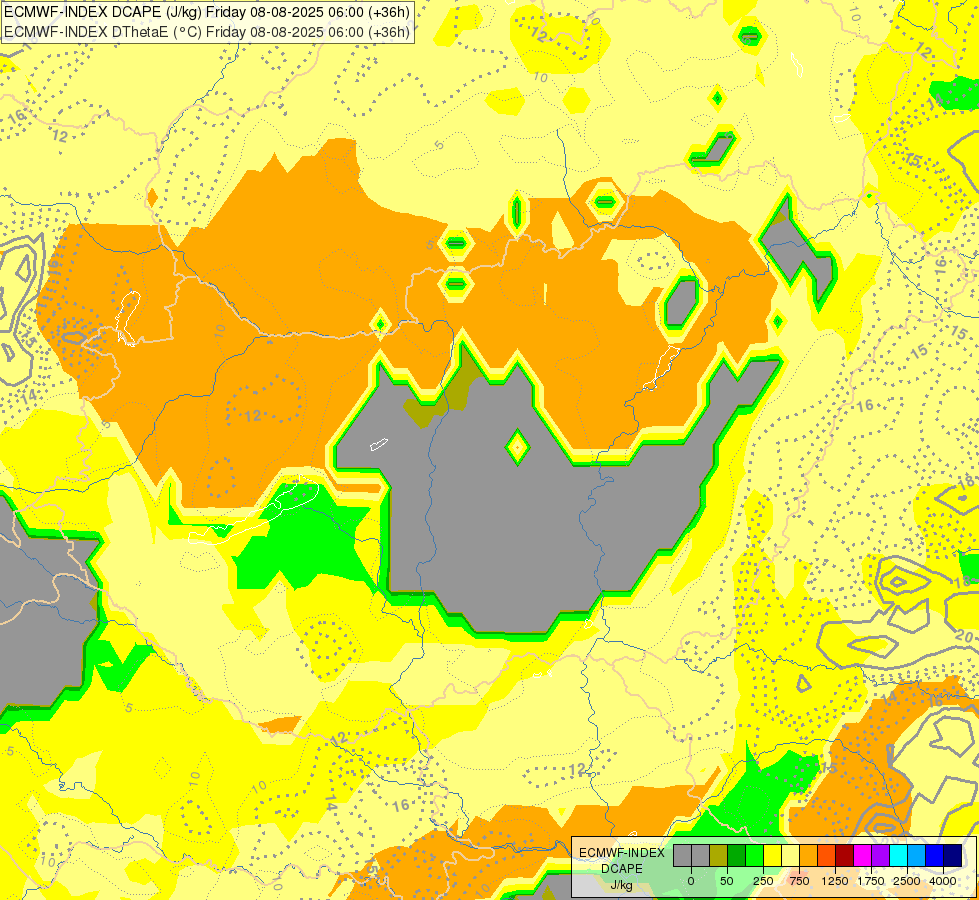This screenshot has width=979, height=900.
Task: Click the red-orange legend swatch
Action: [827, 855]
